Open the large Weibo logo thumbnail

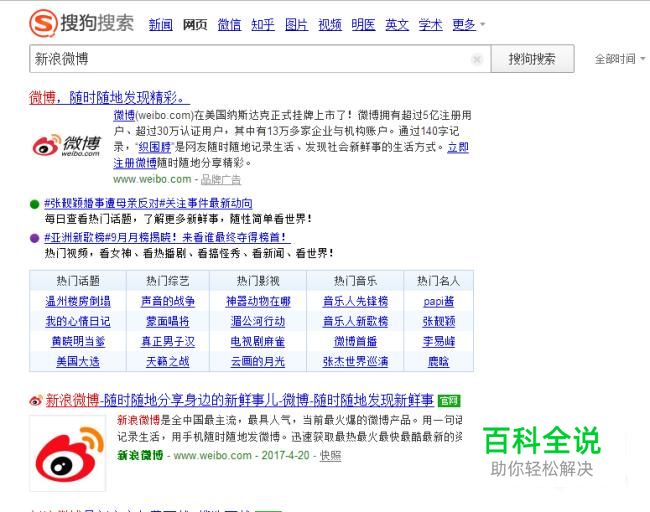coord(68,454)
